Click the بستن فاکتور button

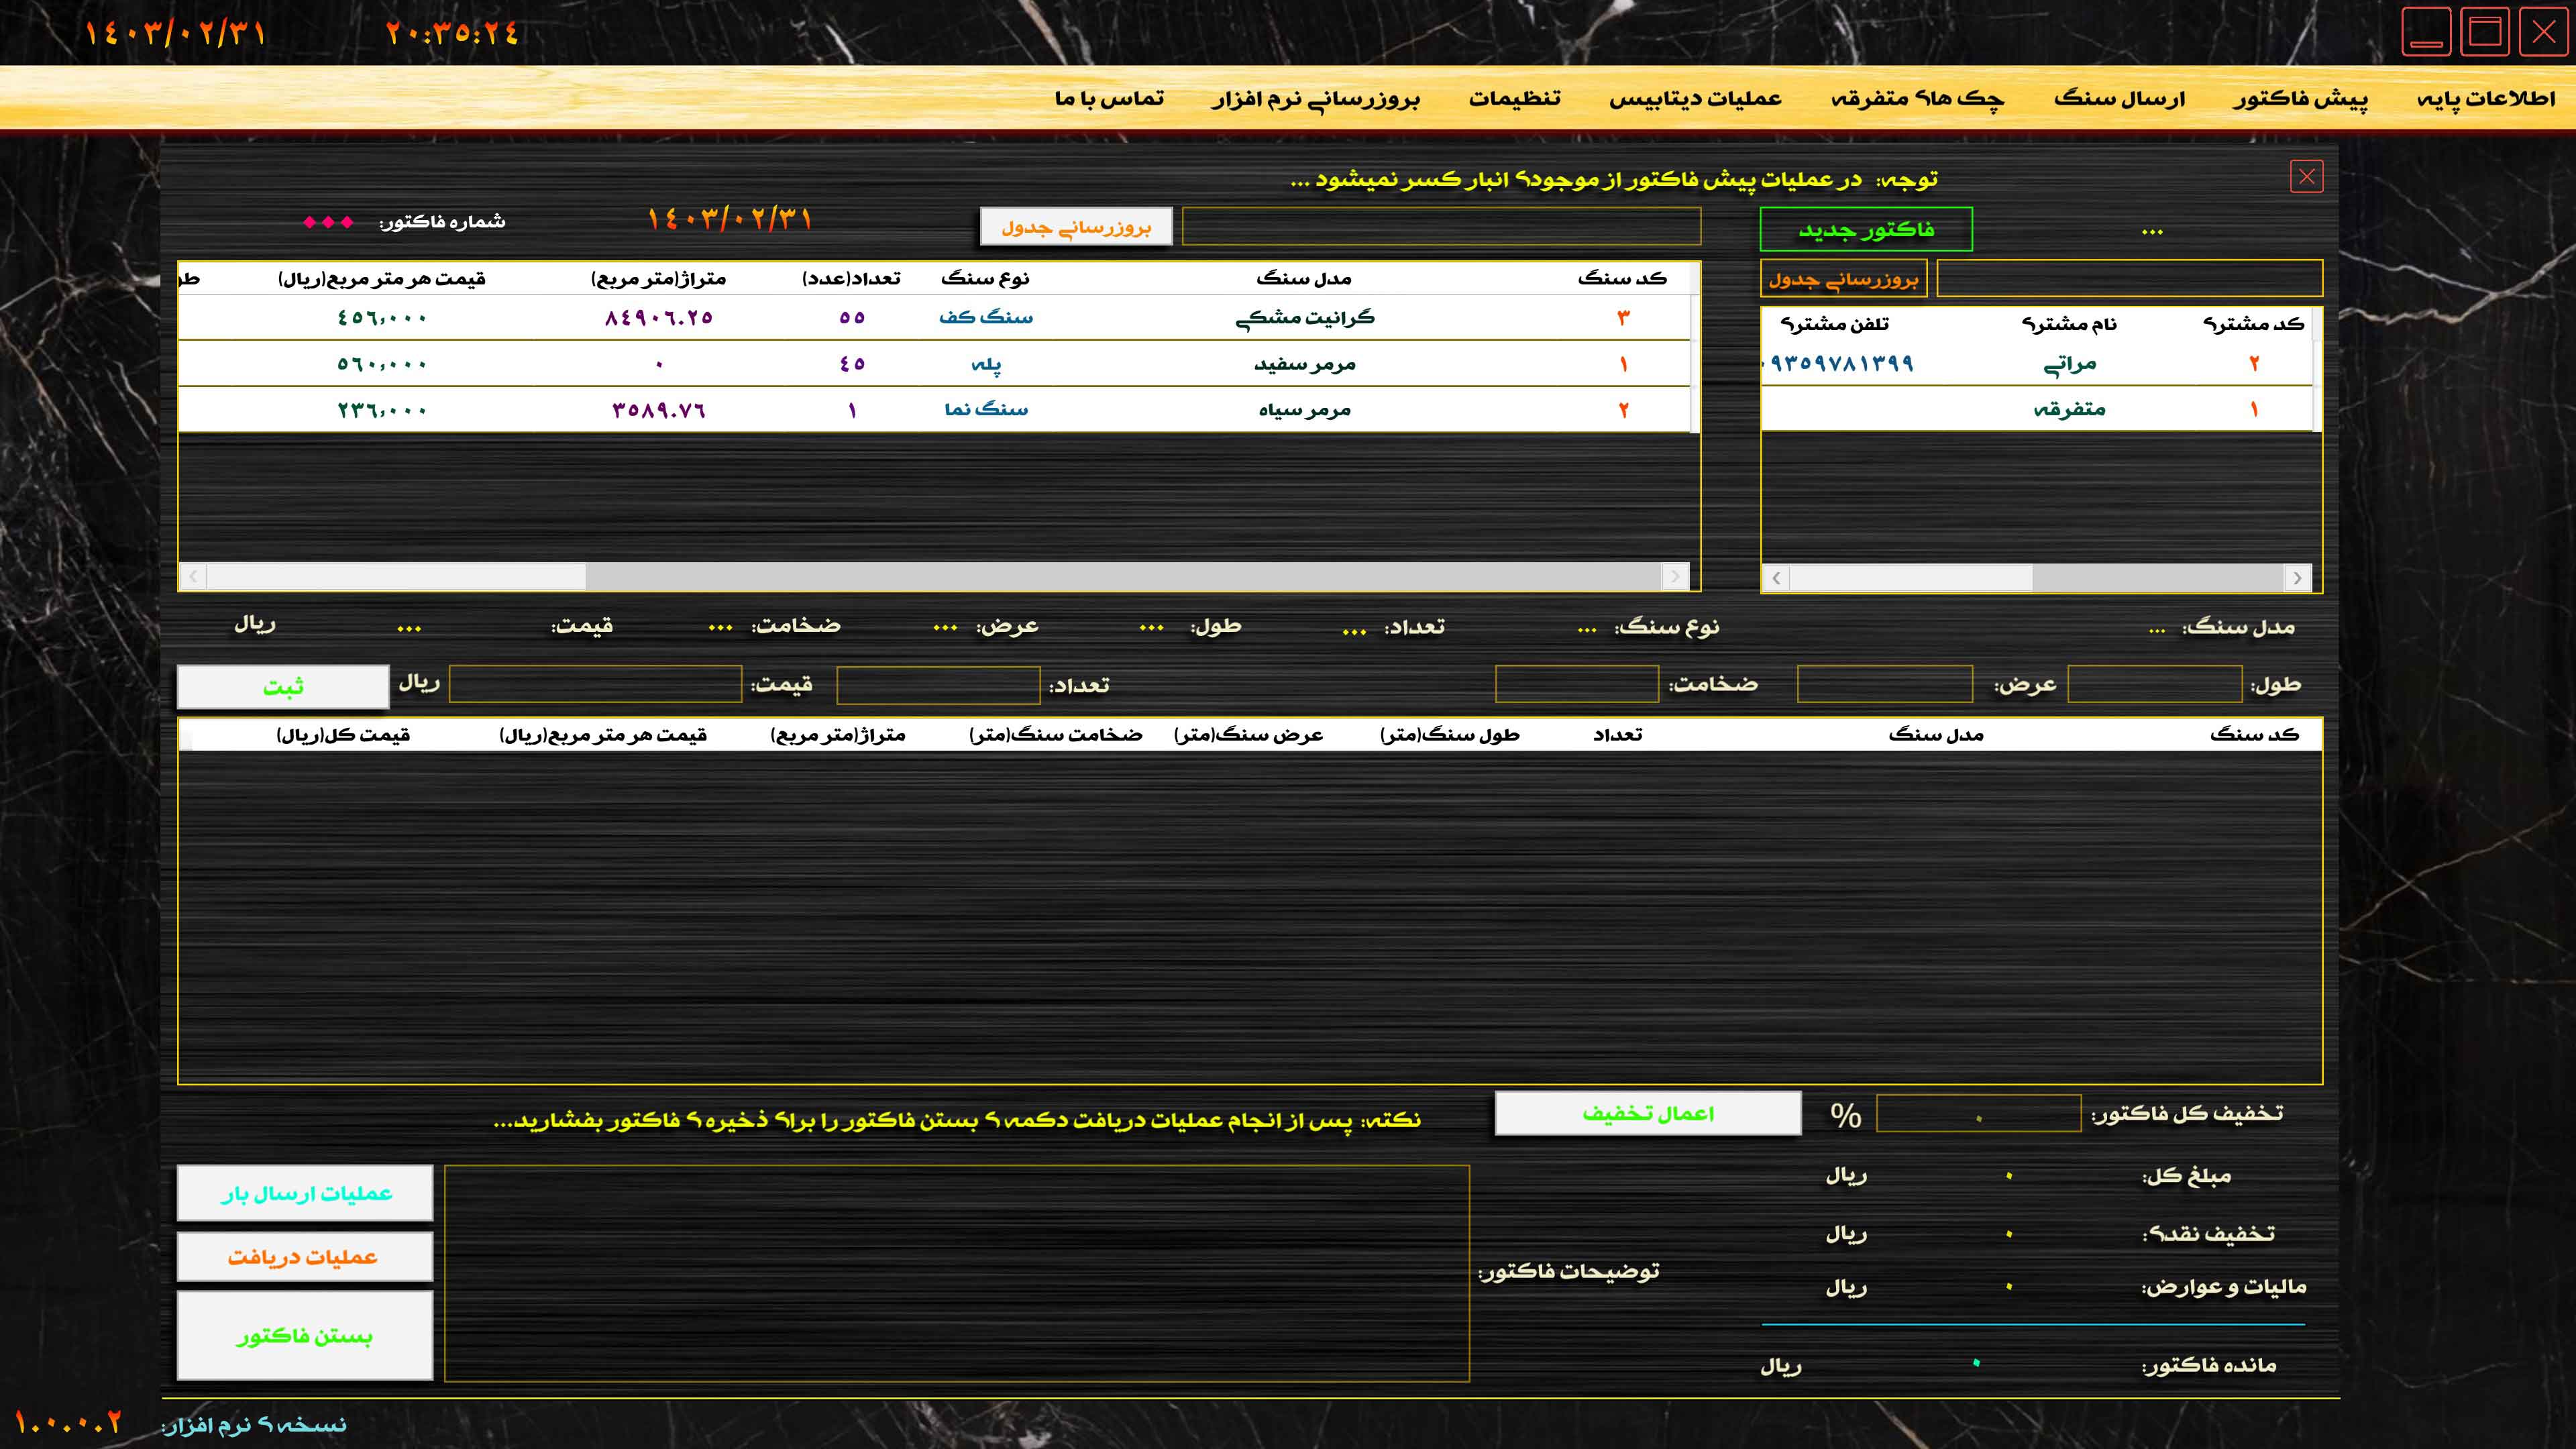tap(304, 1336)
